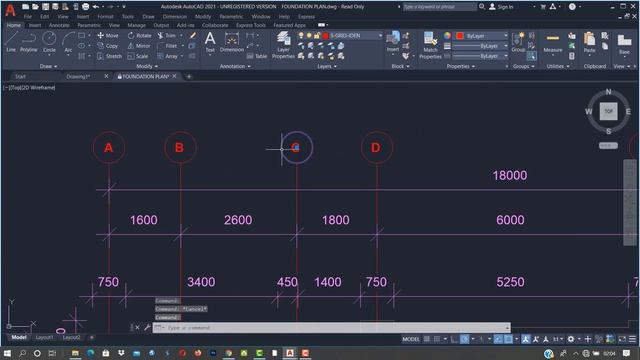Expand the Draw panel
640x360 pixels.
48,66
